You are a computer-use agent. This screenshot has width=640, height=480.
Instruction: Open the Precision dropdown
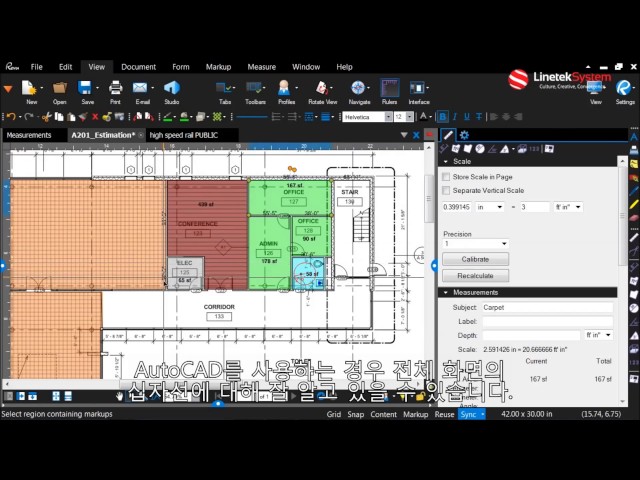point(476,244)
